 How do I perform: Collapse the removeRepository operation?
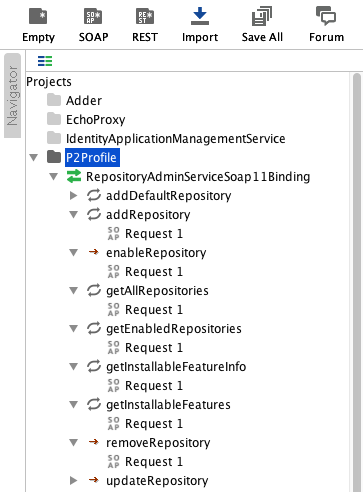[x=74, y=443]
